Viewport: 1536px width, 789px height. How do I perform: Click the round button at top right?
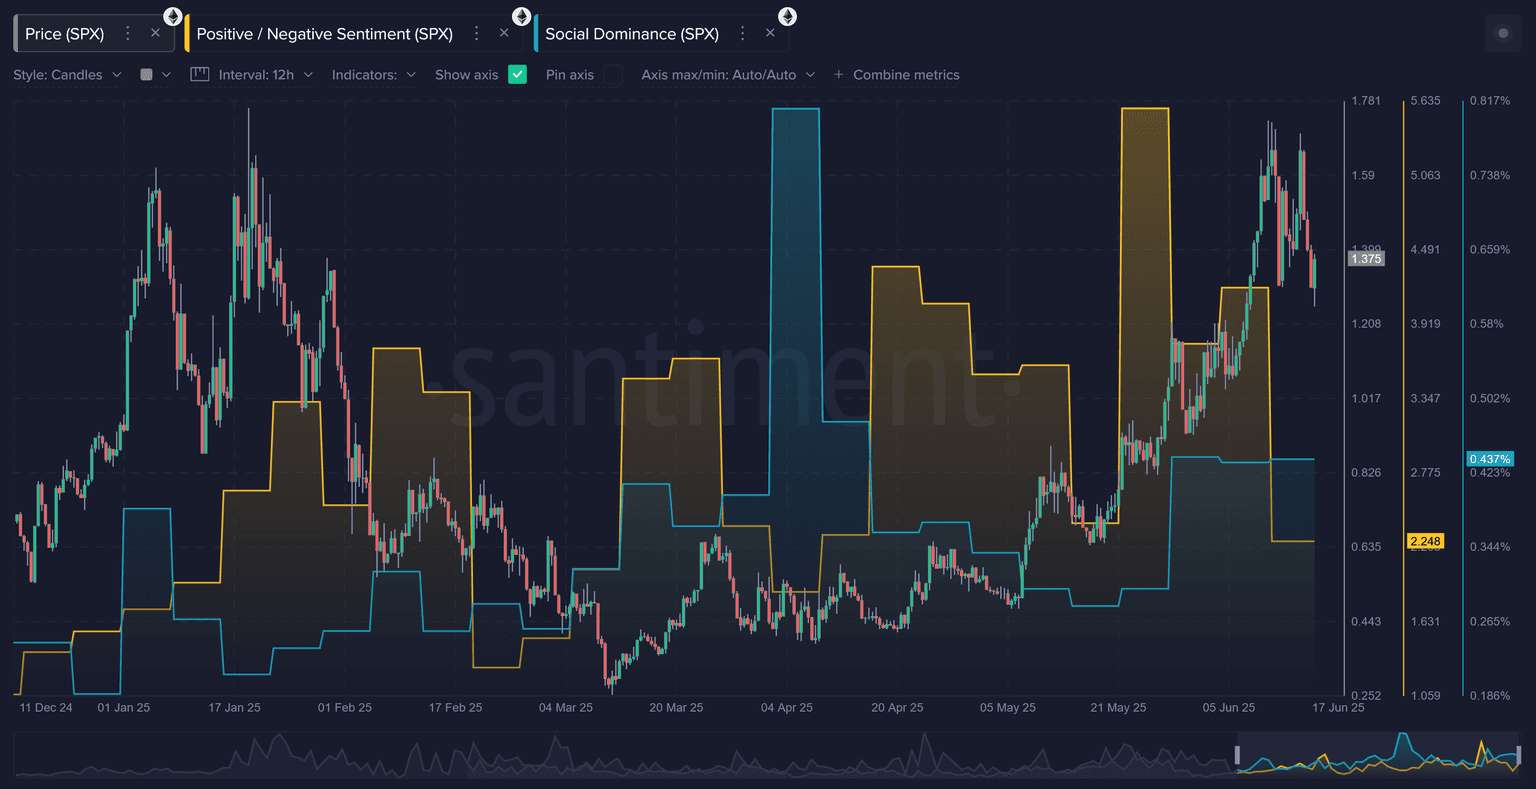1502,33
